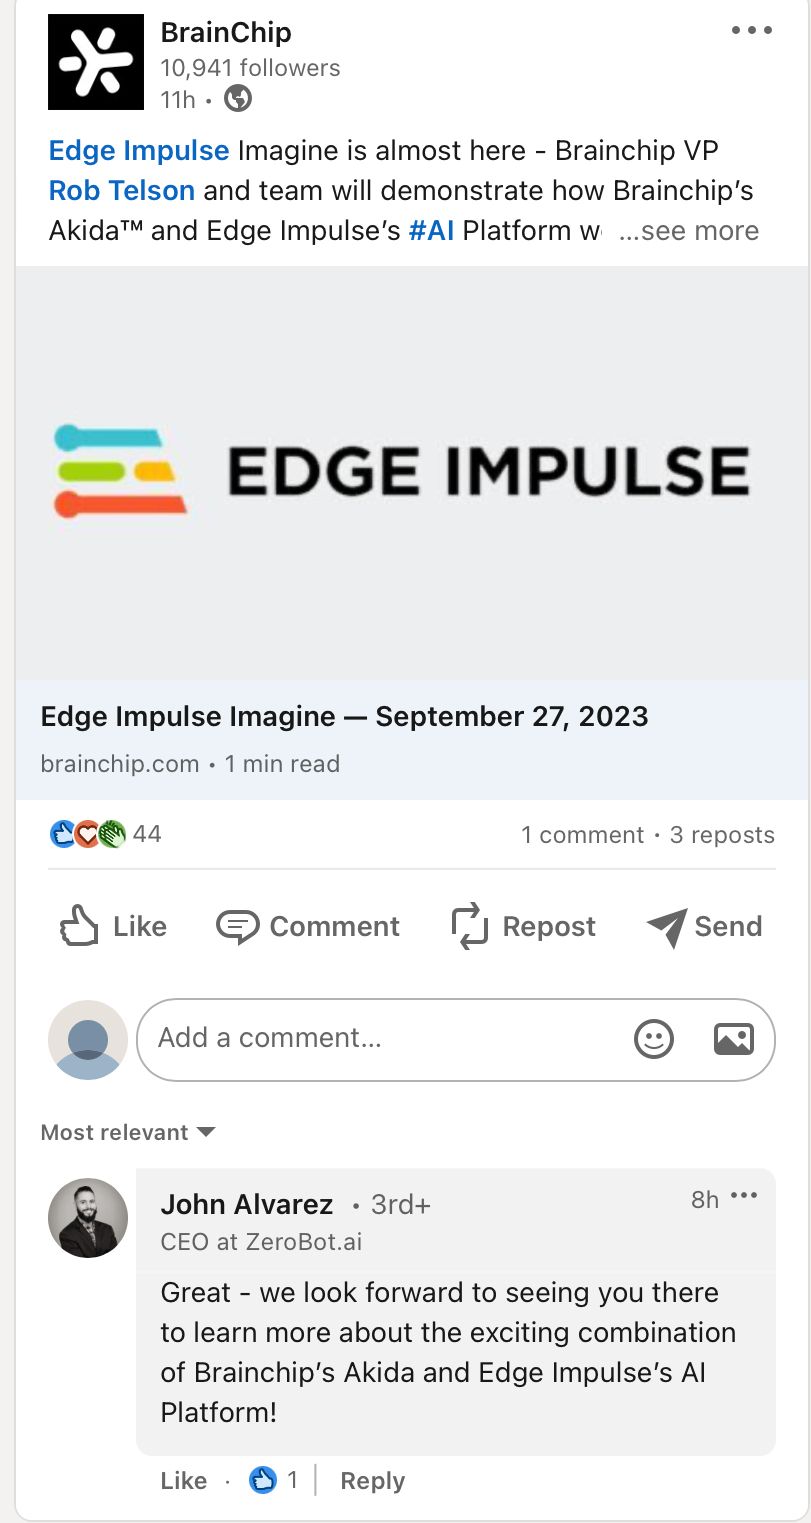Open John Alvarez comment options menu
Viewport: 811px width, 1523px height.
pyautogui.click(x=744, y=1196)
